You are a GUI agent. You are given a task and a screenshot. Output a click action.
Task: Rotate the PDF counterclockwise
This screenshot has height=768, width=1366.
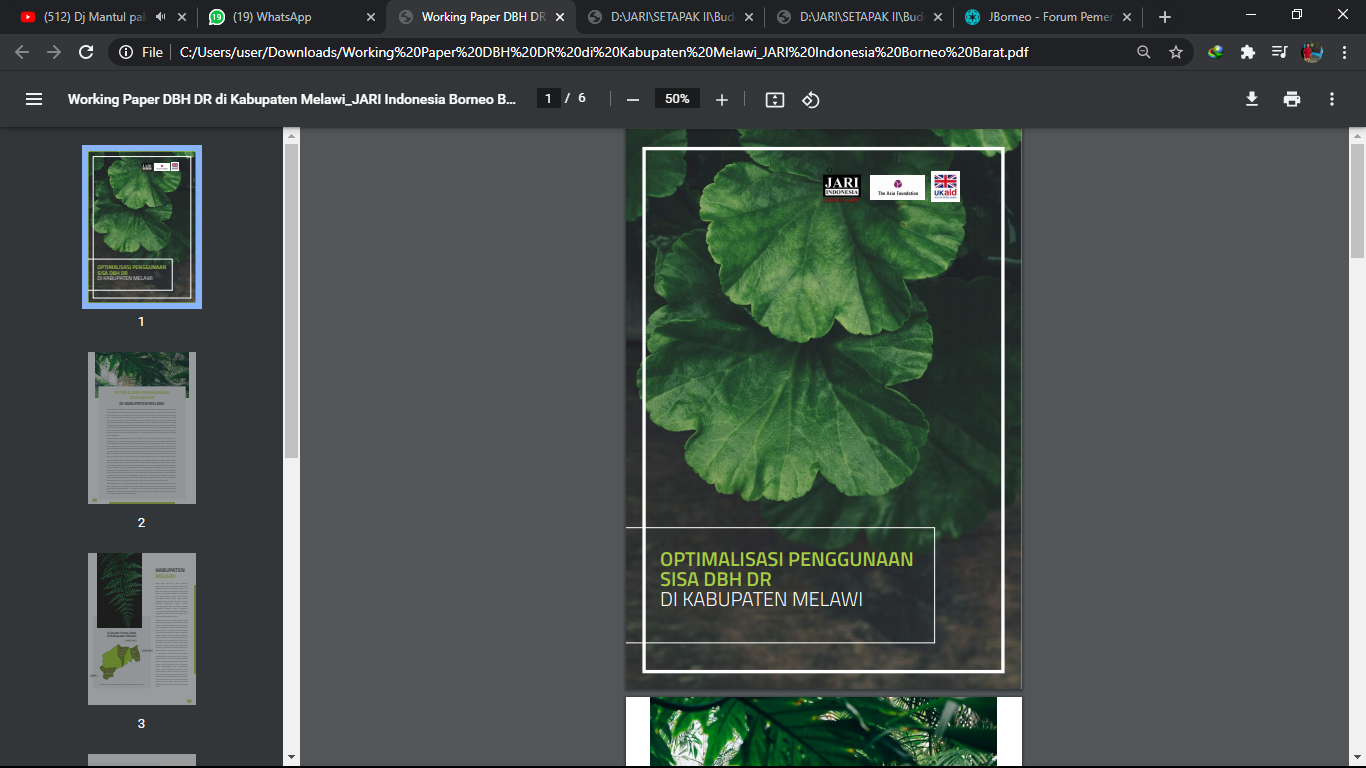click(x=811, y=99)
